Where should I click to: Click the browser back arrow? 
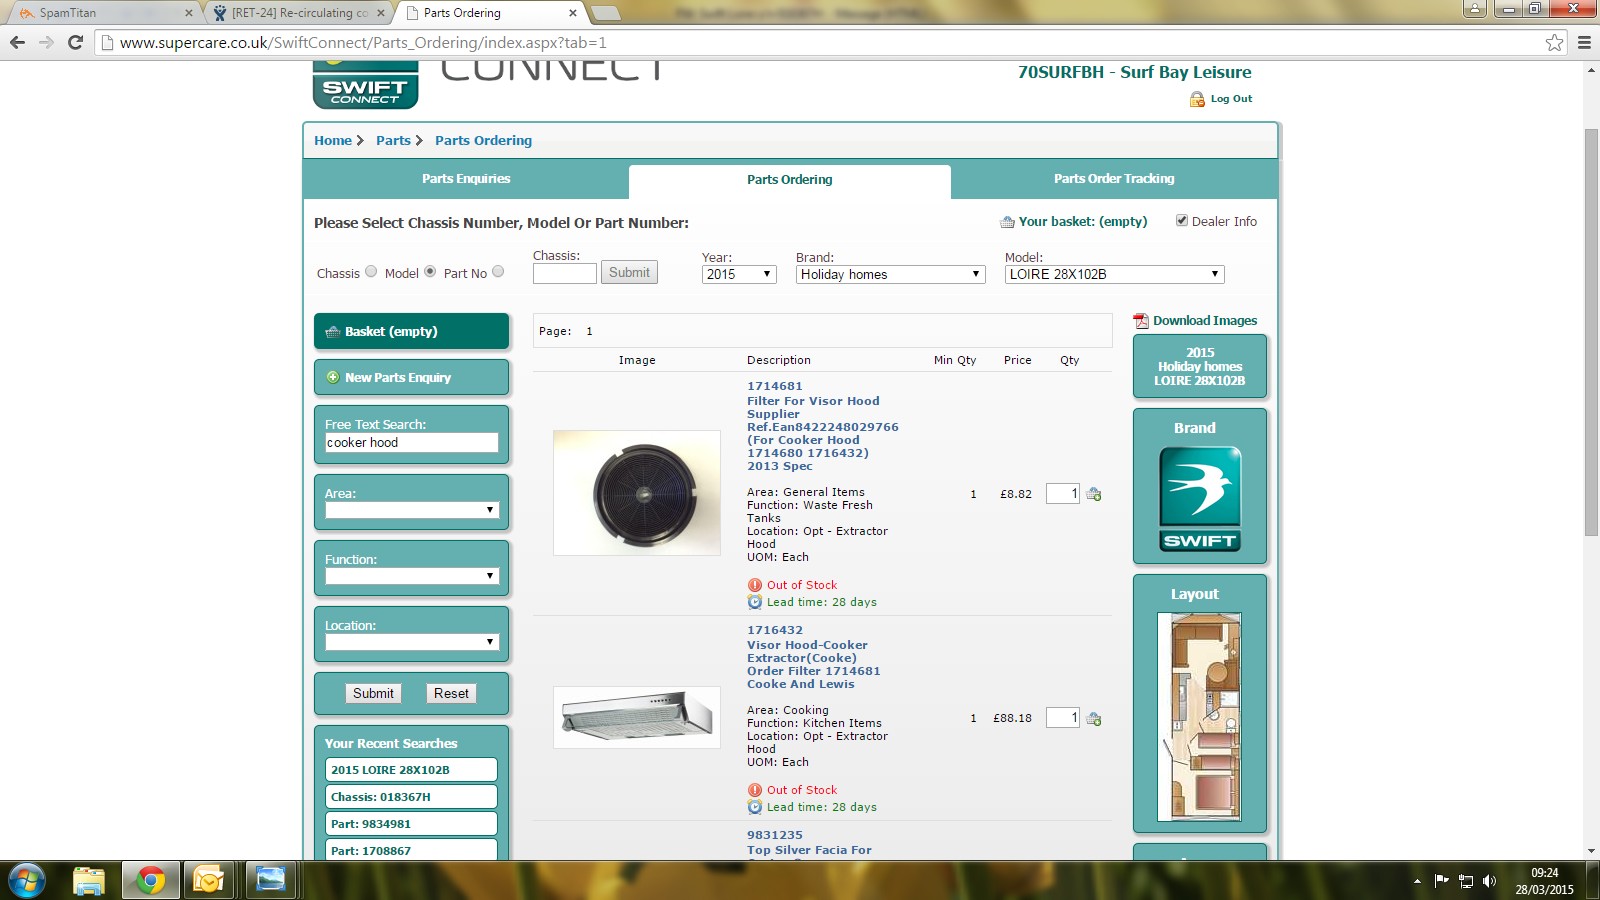tap(17, 42)
